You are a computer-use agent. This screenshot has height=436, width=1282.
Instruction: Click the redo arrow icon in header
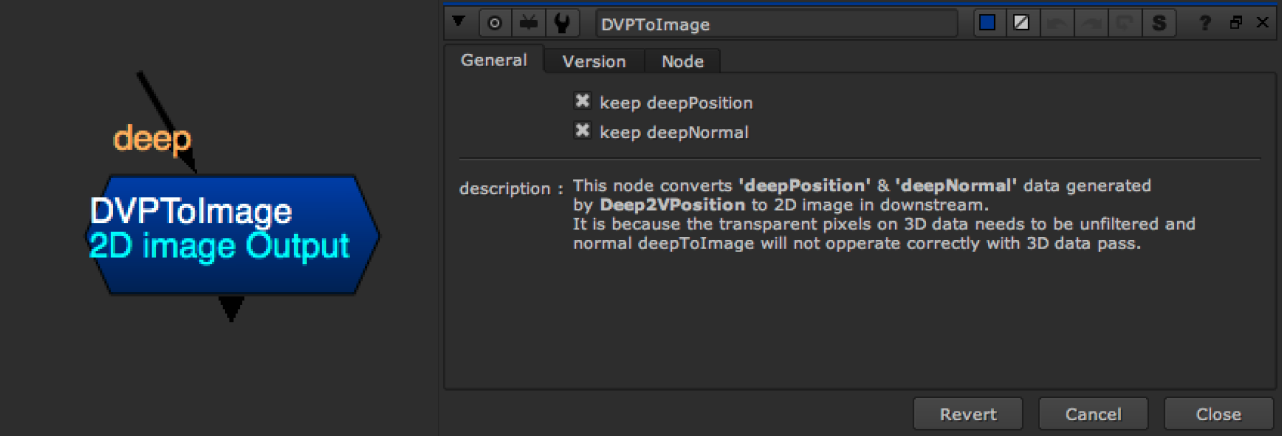[x=1090, y=22]
